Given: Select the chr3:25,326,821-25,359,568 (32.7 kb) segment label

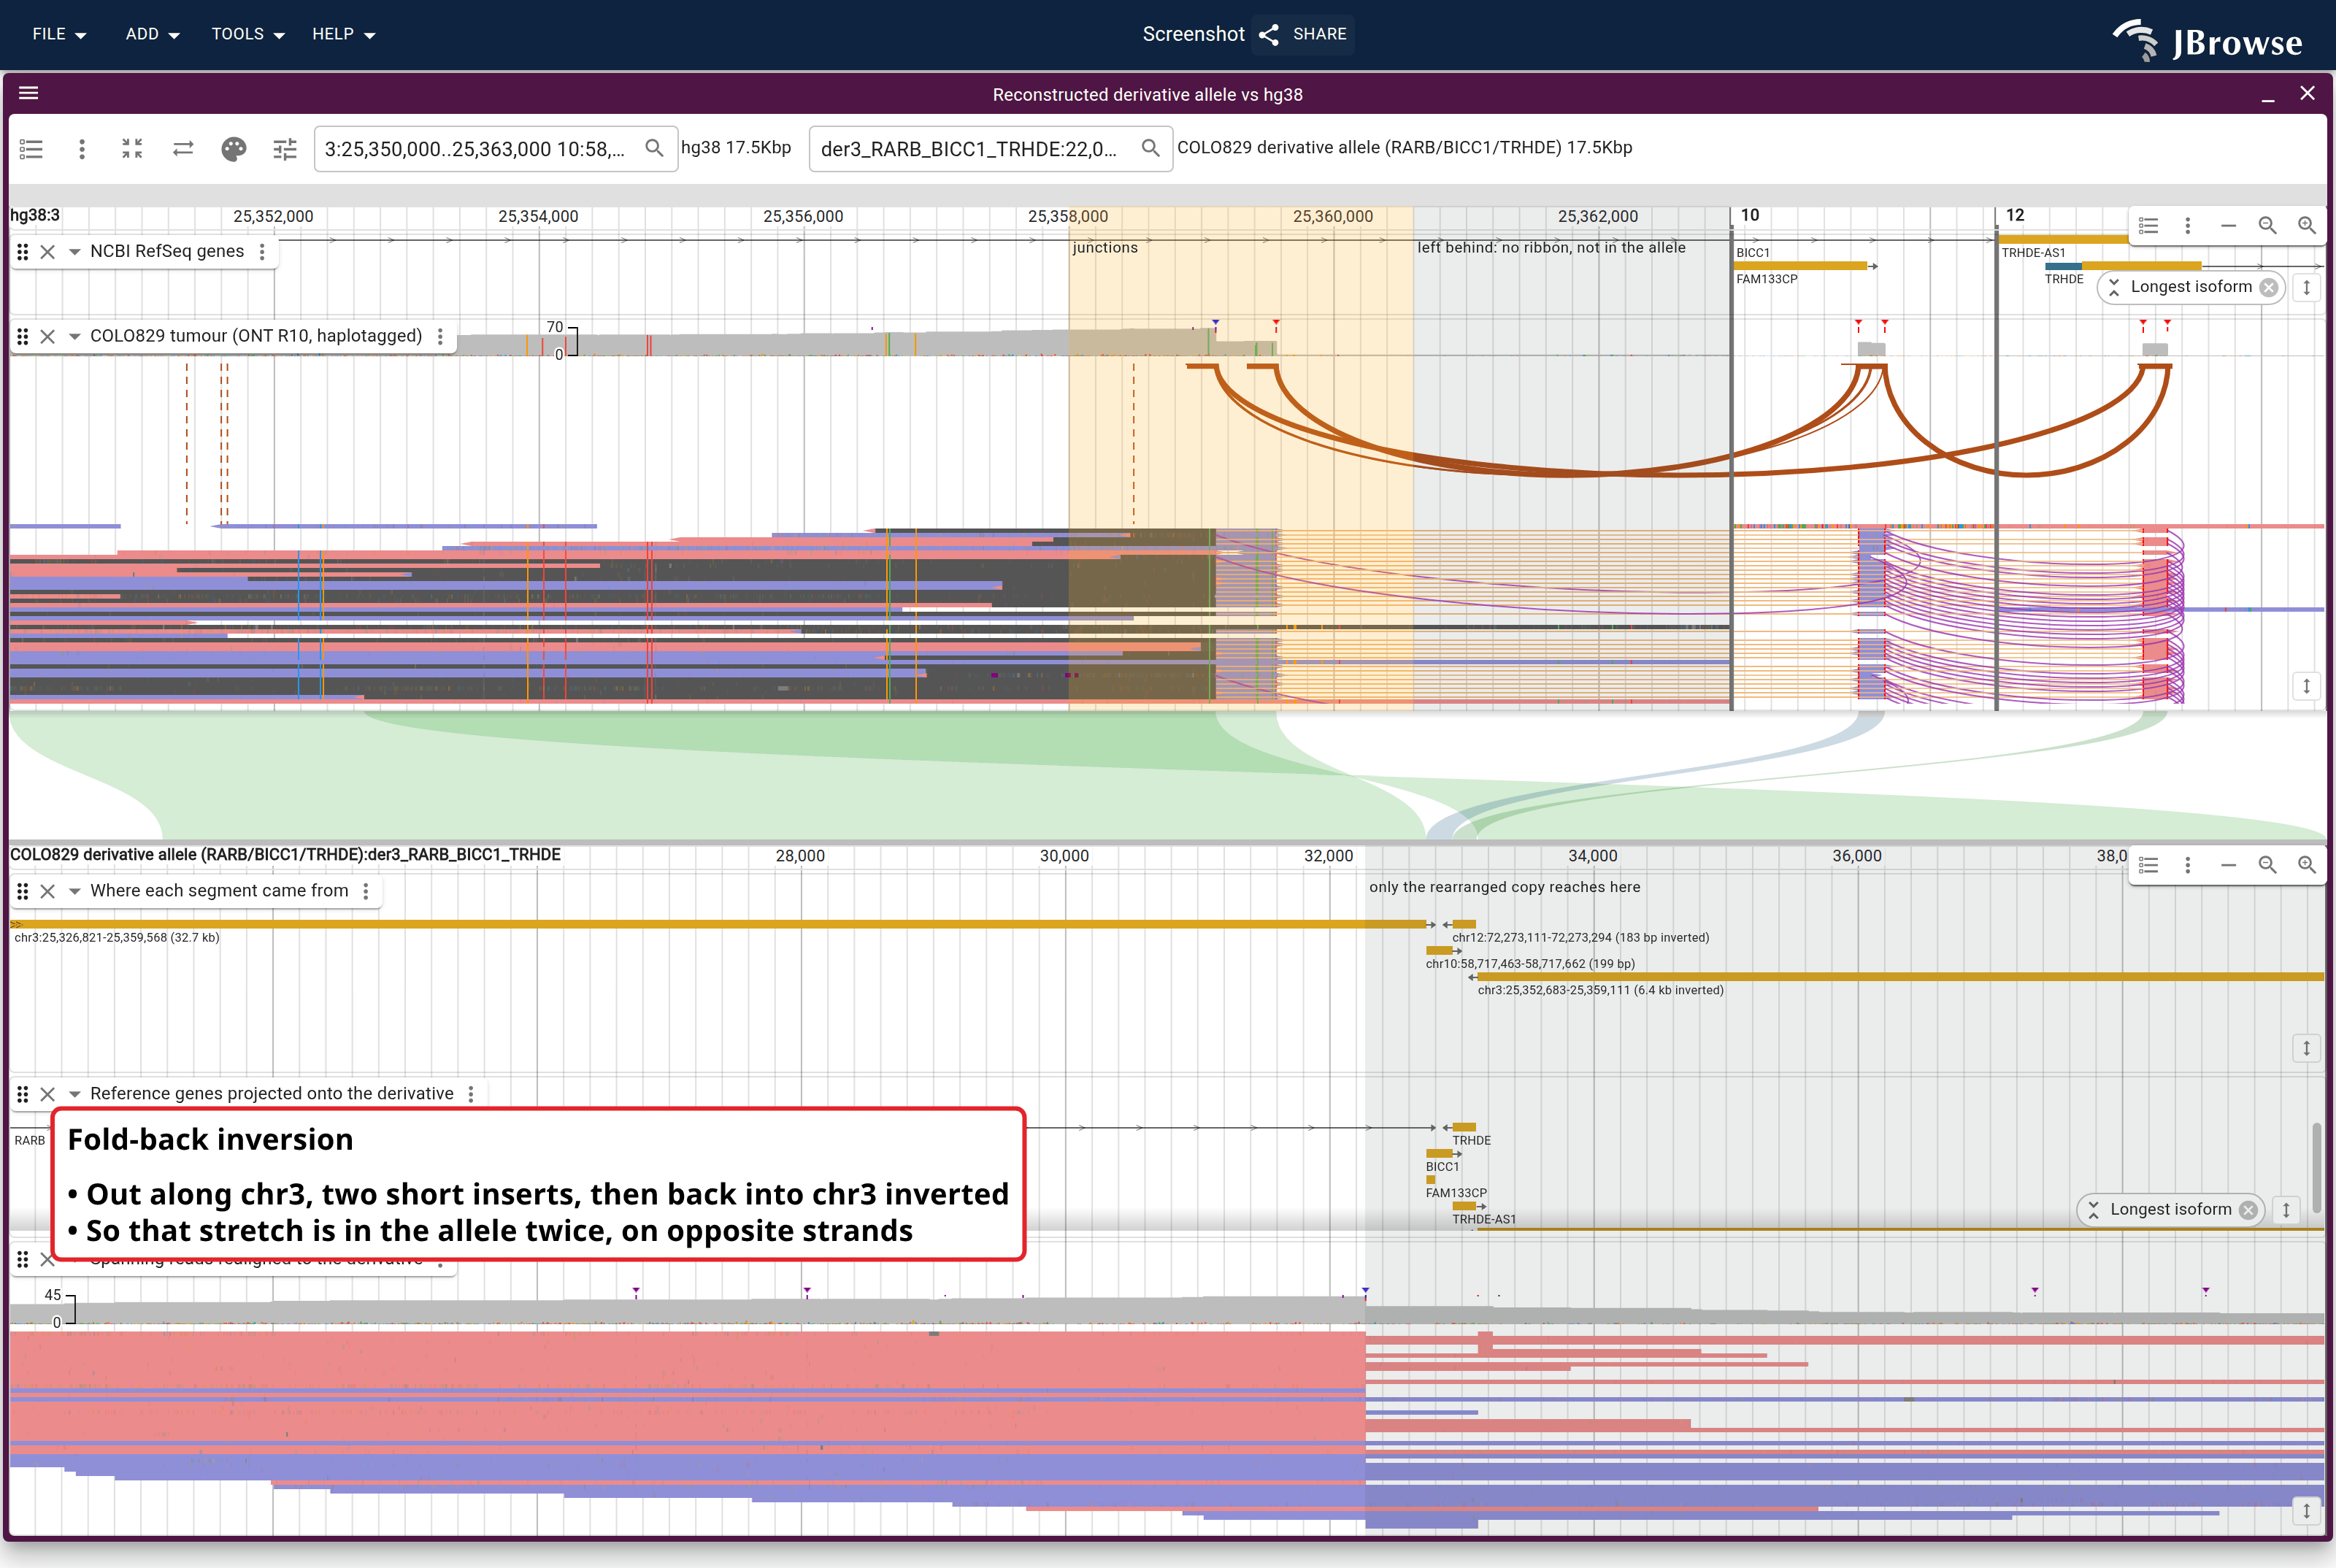Looking at the screenshot, I should [x=117, y=938].
